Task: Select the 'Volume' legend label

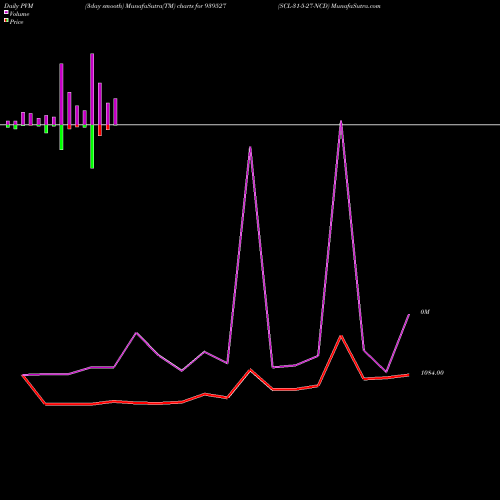Action: (19, 14)
